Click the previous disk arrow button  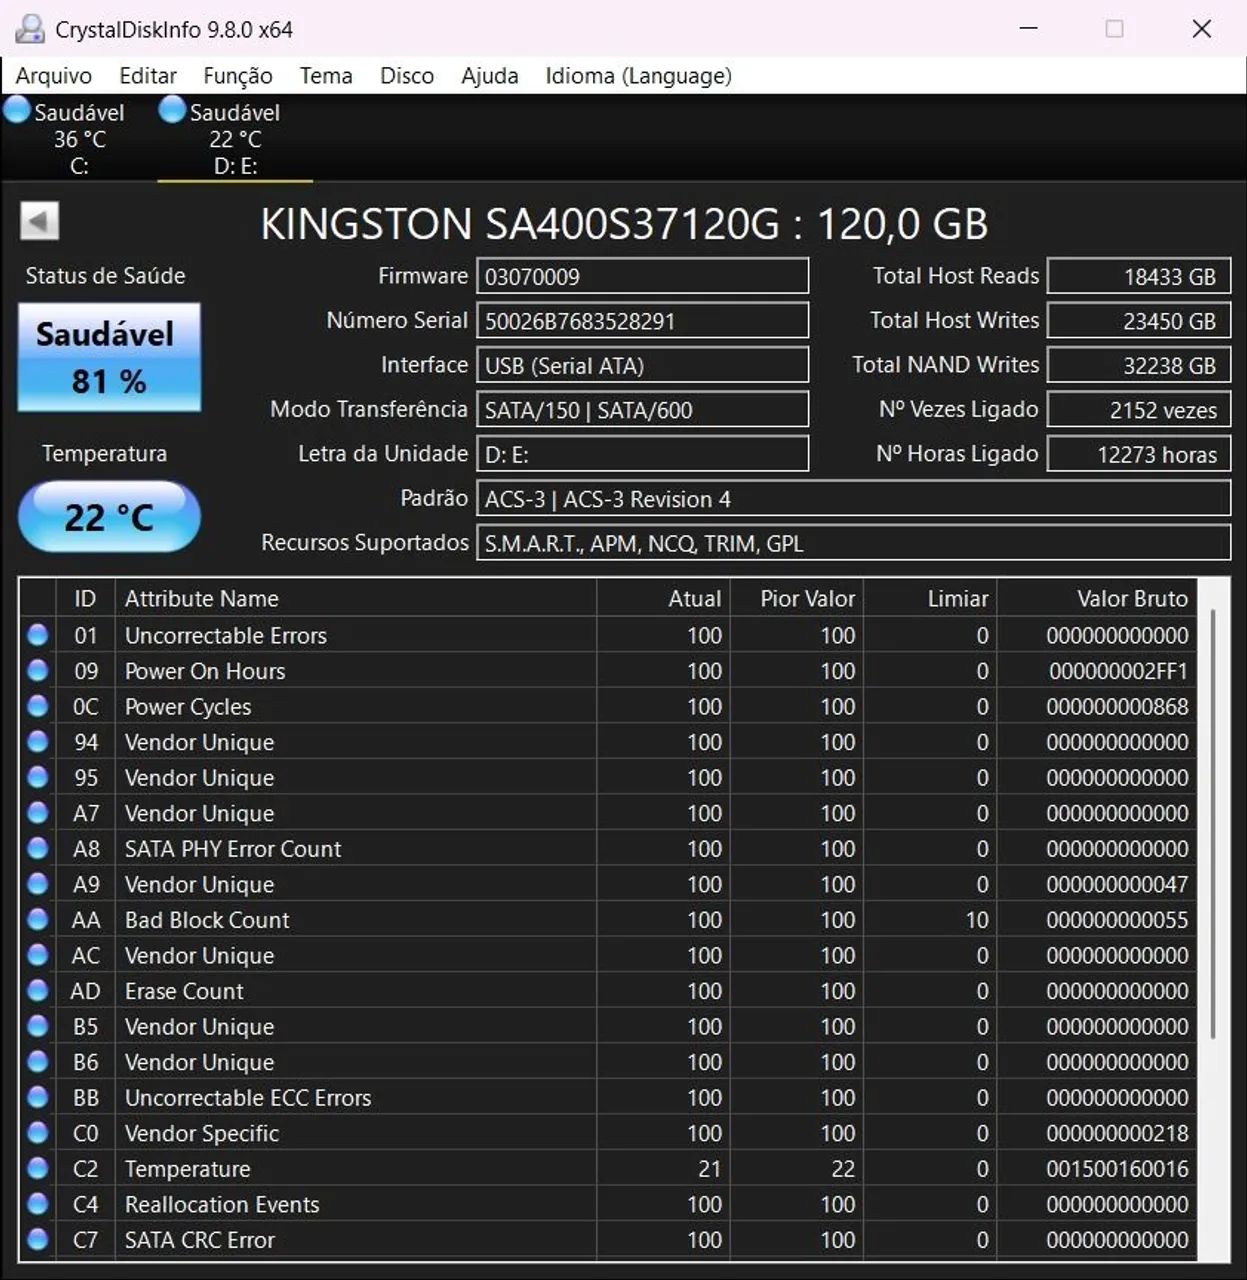tap(40, 221)
